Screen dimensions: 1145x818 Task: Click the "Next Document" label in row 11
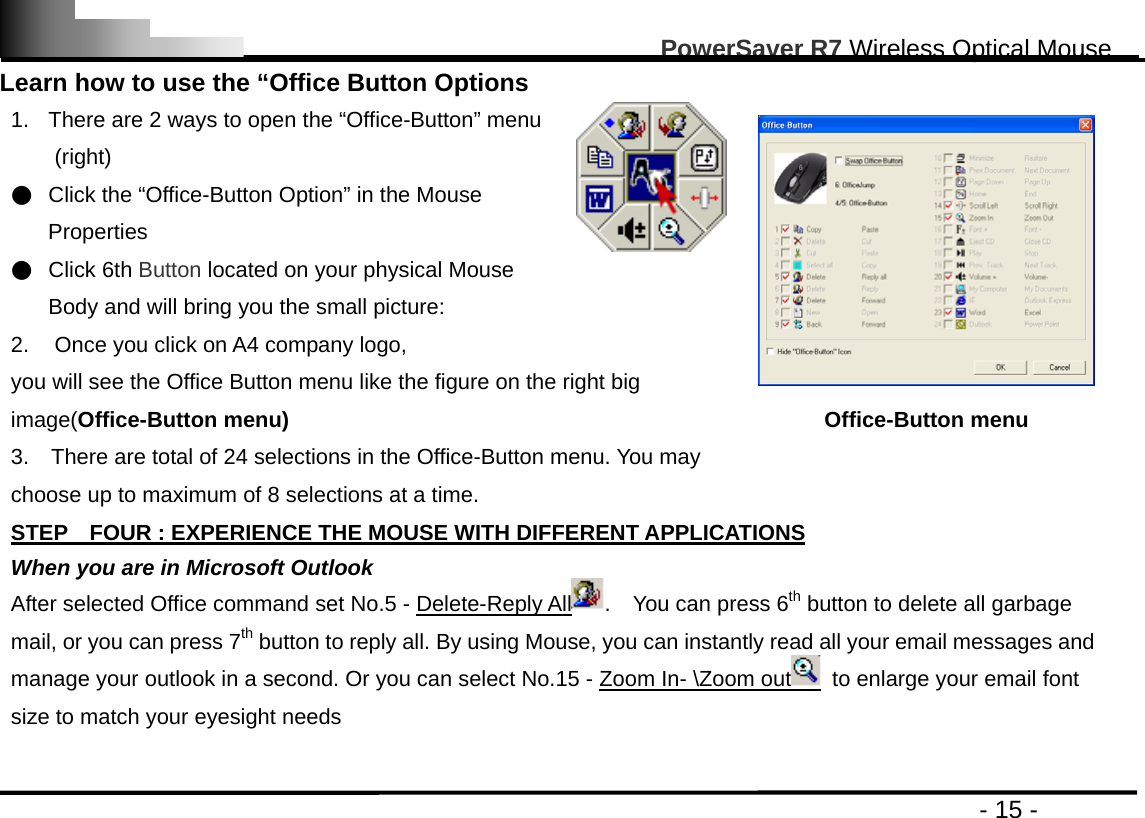click(x=1047, y=170)
